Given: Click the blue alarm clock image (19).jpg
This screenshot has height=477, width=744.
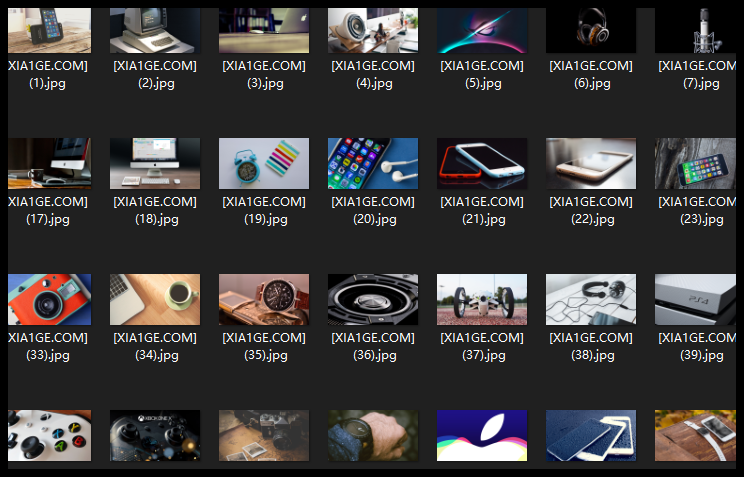Looking at the screenshot, I should [264, 163].
